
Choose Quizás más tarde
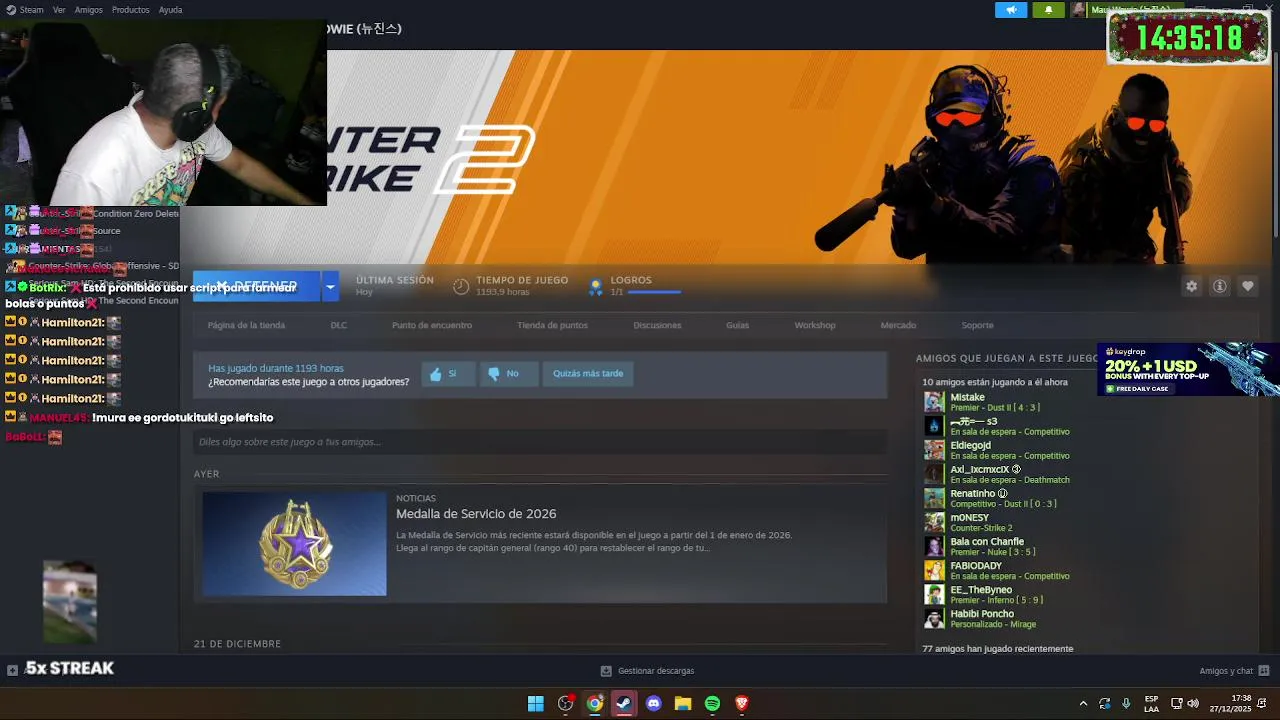588,374
